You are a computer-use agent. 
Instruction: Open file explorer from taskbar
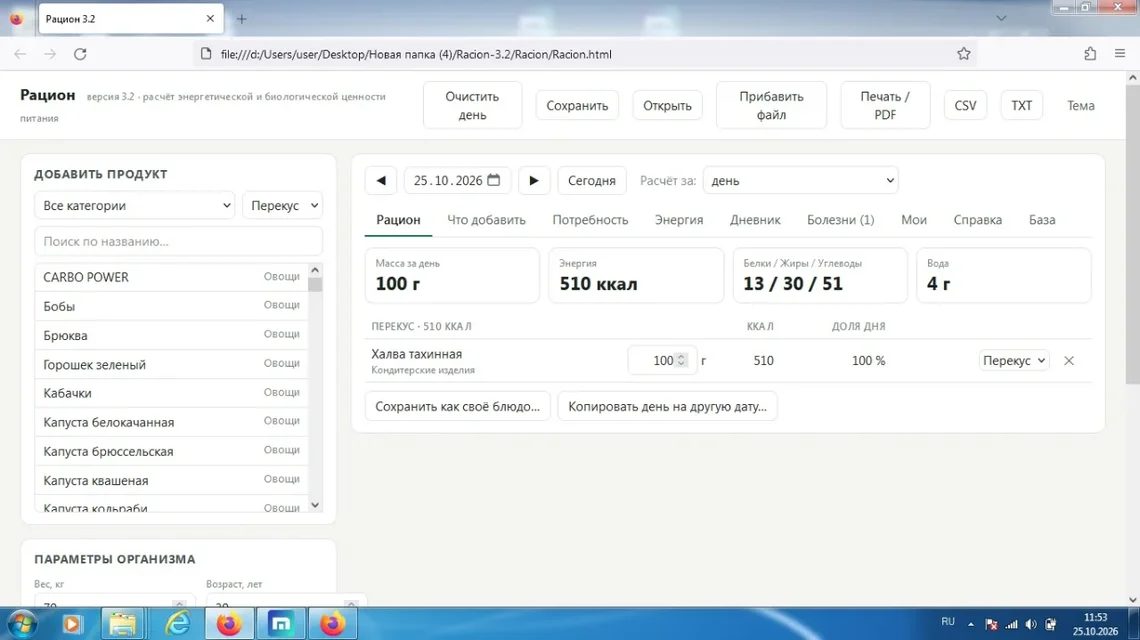[123, 624]
